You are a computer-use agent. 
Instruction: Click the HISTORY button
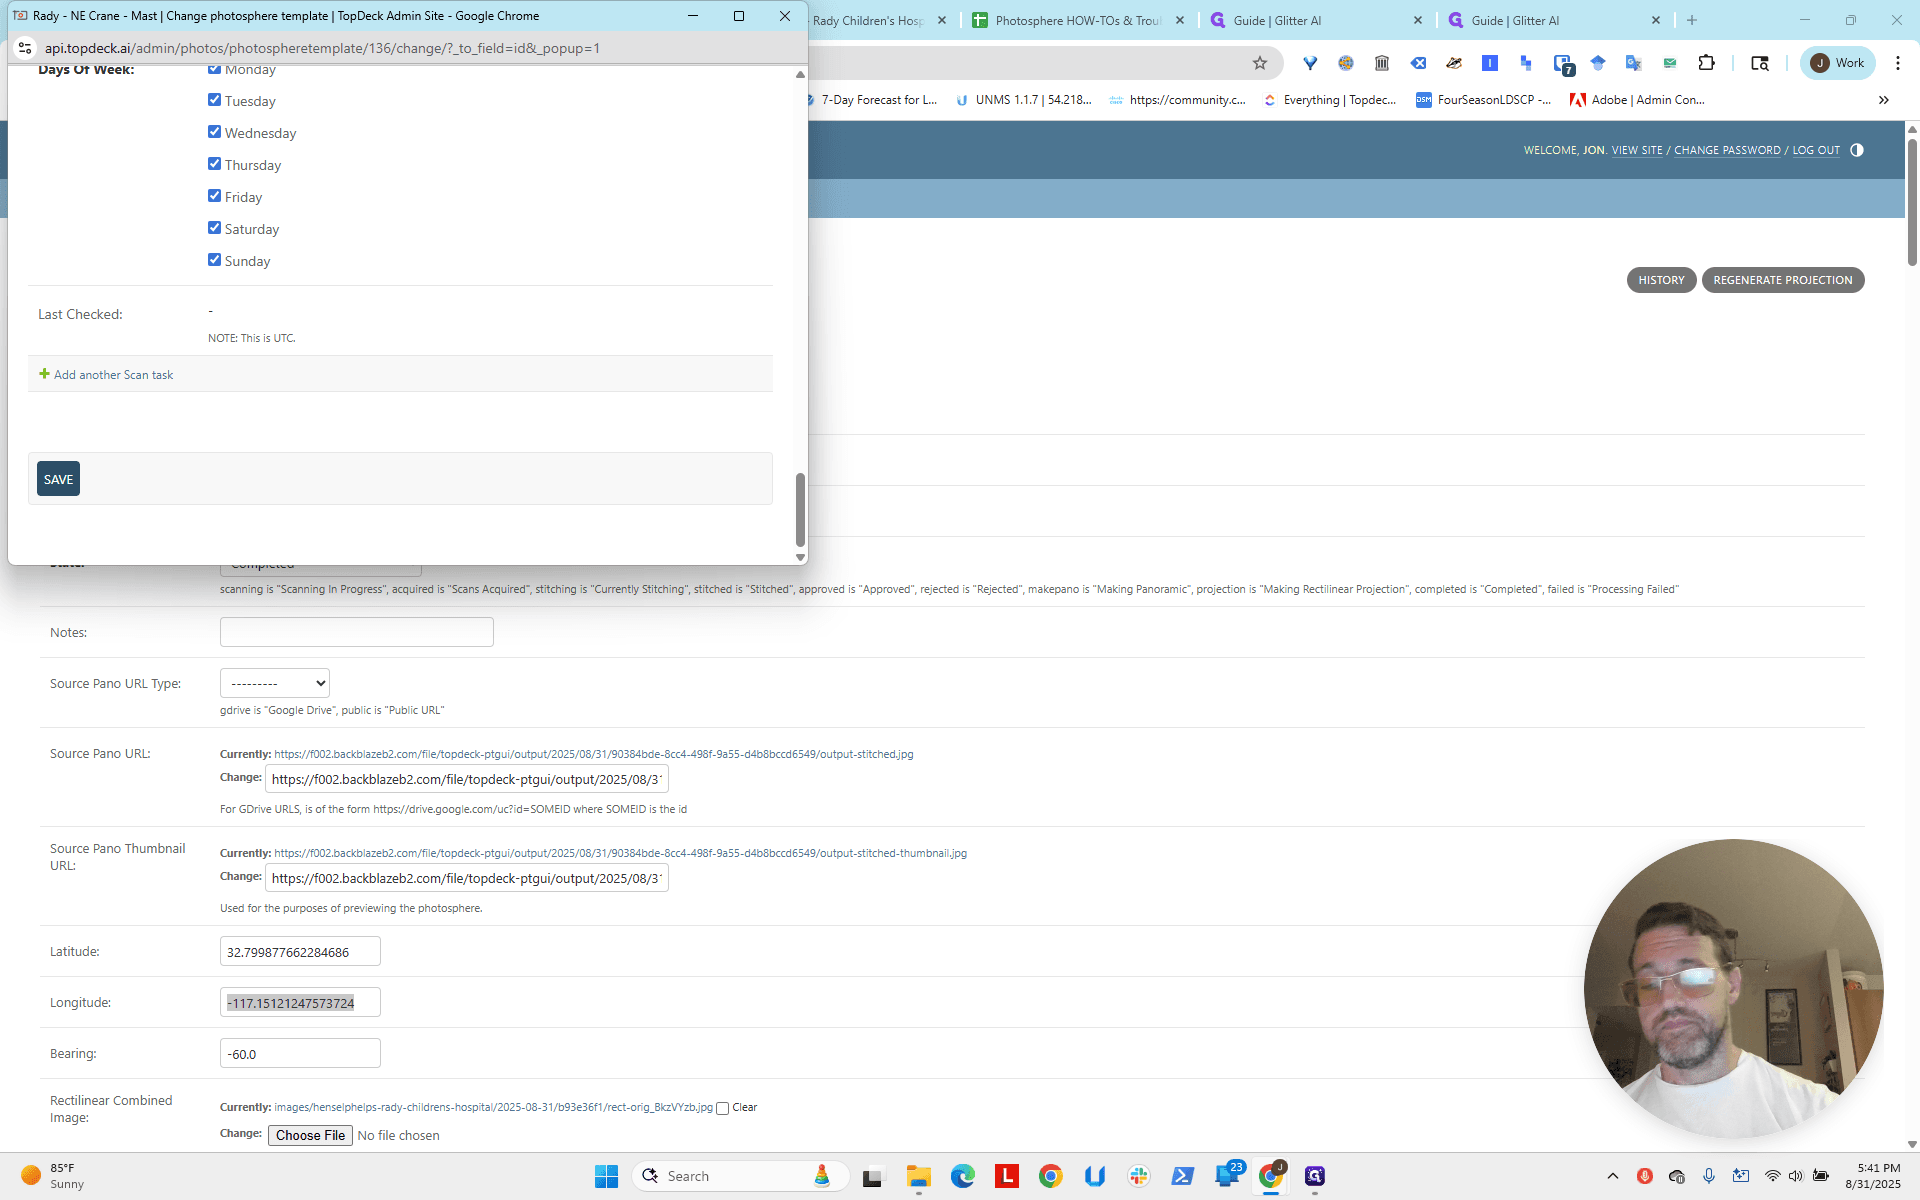[1661, 280]
